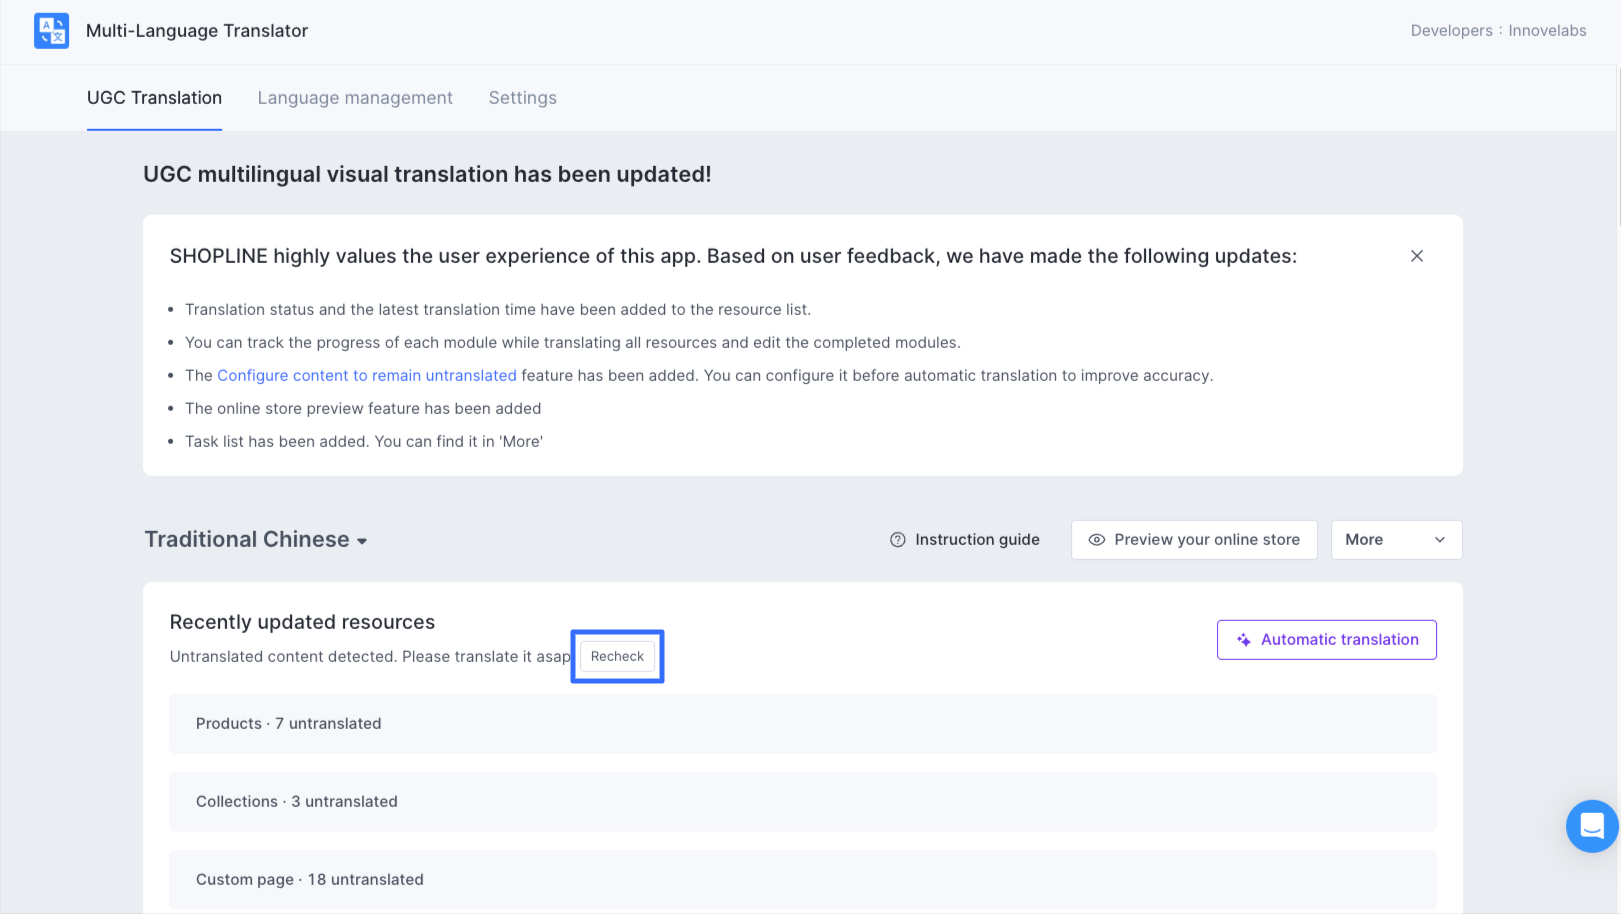This screenshot has width=1621, height=914.
Task: Start Automatic translation
Action: 1326,640
